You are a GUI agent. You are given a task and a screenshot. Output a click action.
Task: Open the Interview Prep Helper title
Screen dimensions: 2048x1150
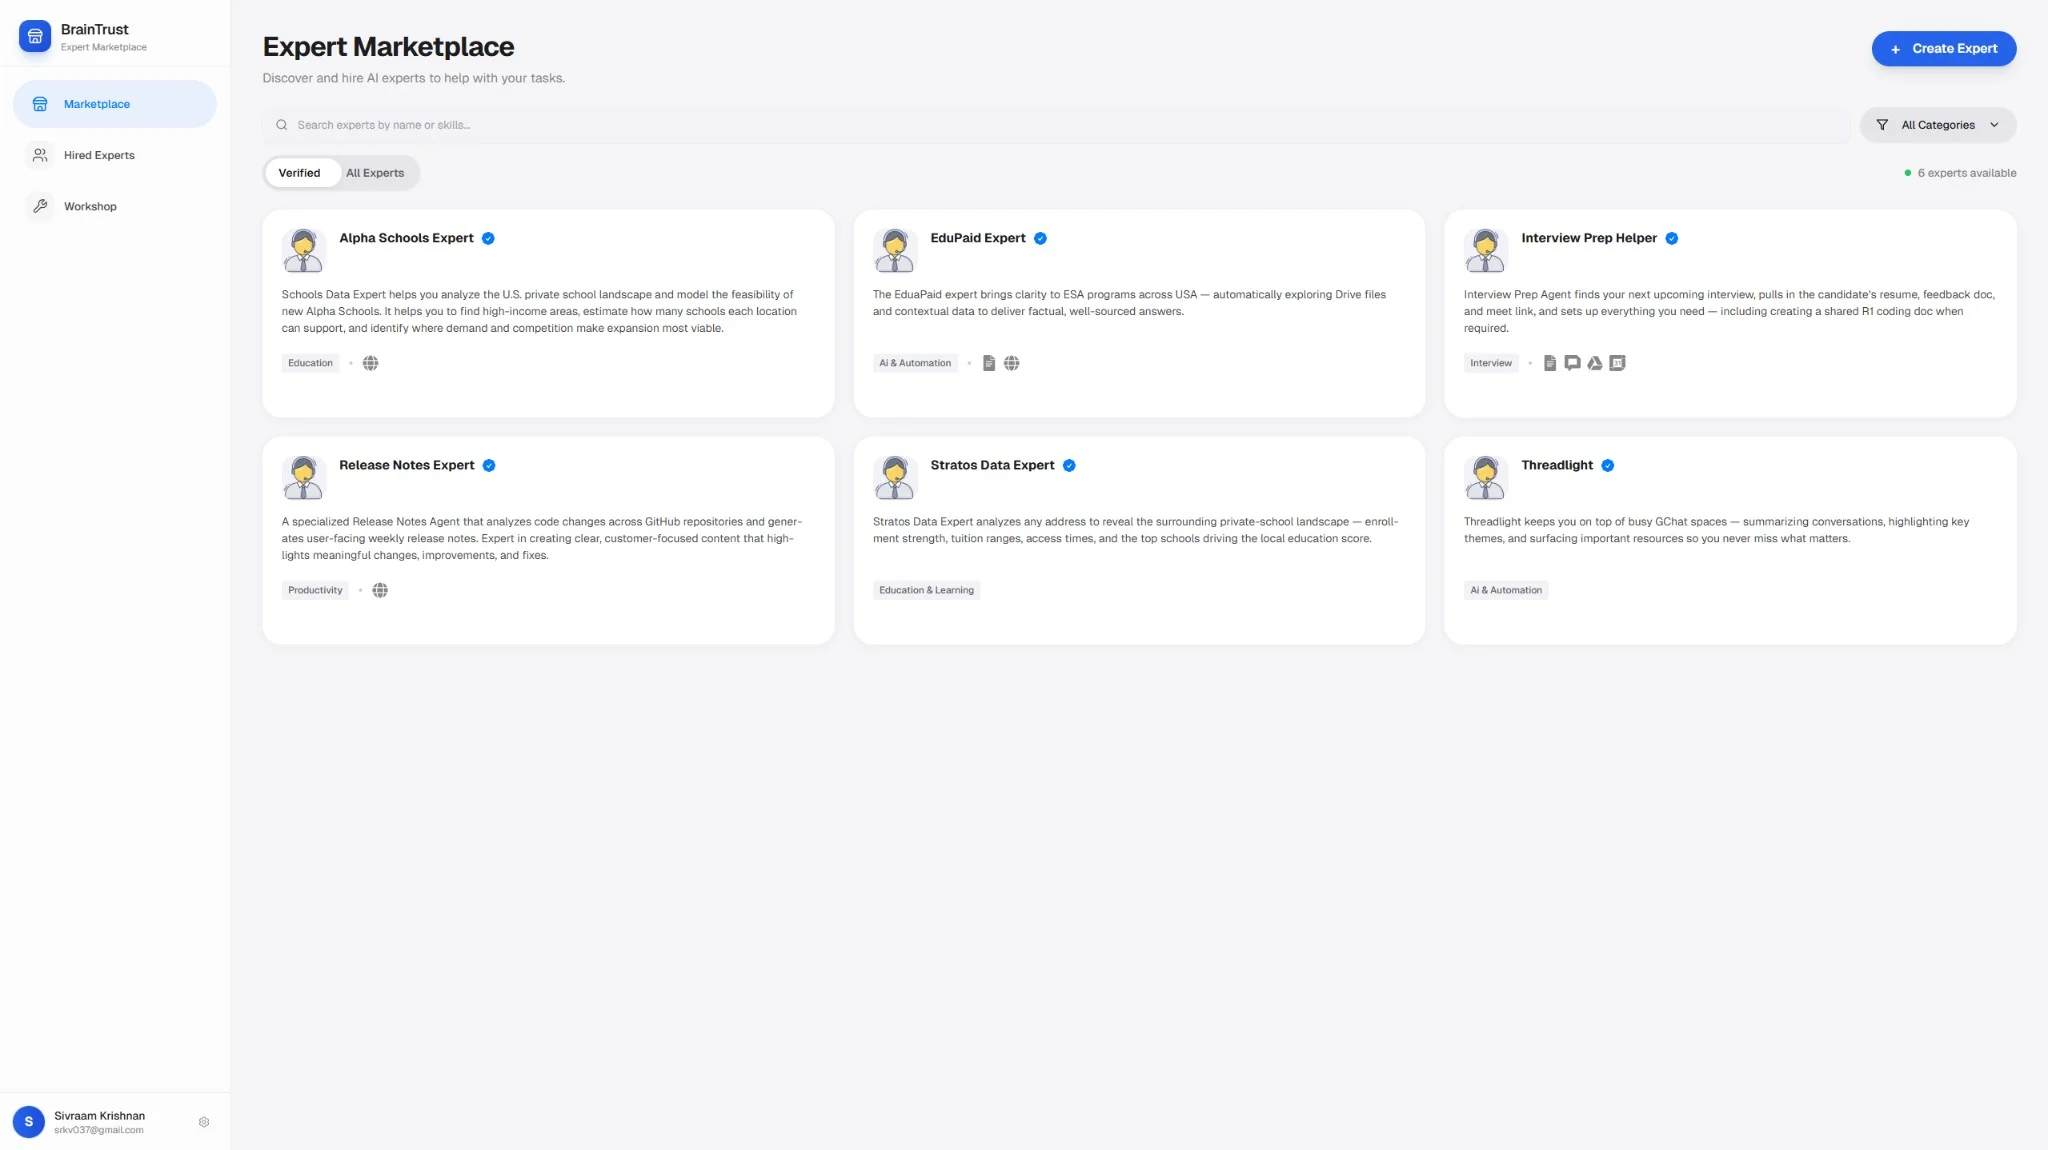[x=1589, y=238]
